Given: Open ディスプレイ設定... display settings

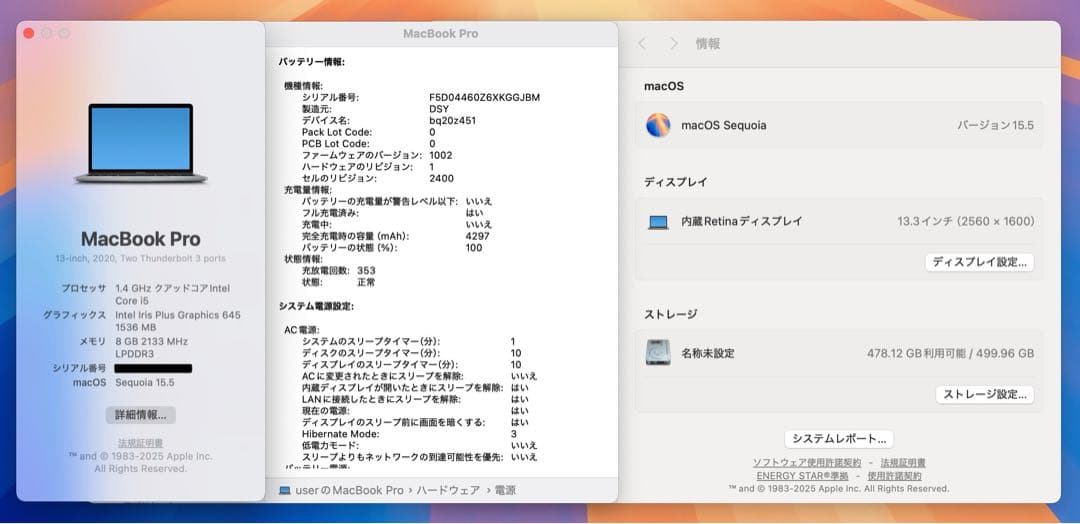Looking at the screenshot, I should pos(979,262).
